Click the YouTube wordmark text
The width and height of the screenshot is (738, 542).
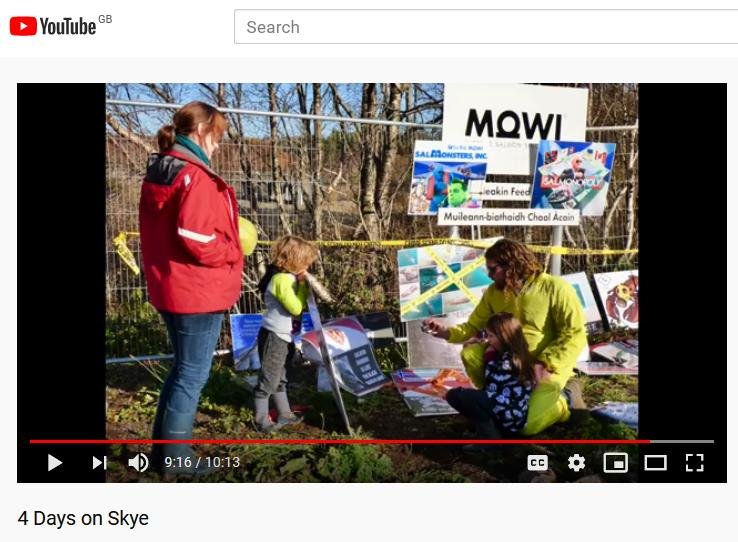tap(68, 26)
